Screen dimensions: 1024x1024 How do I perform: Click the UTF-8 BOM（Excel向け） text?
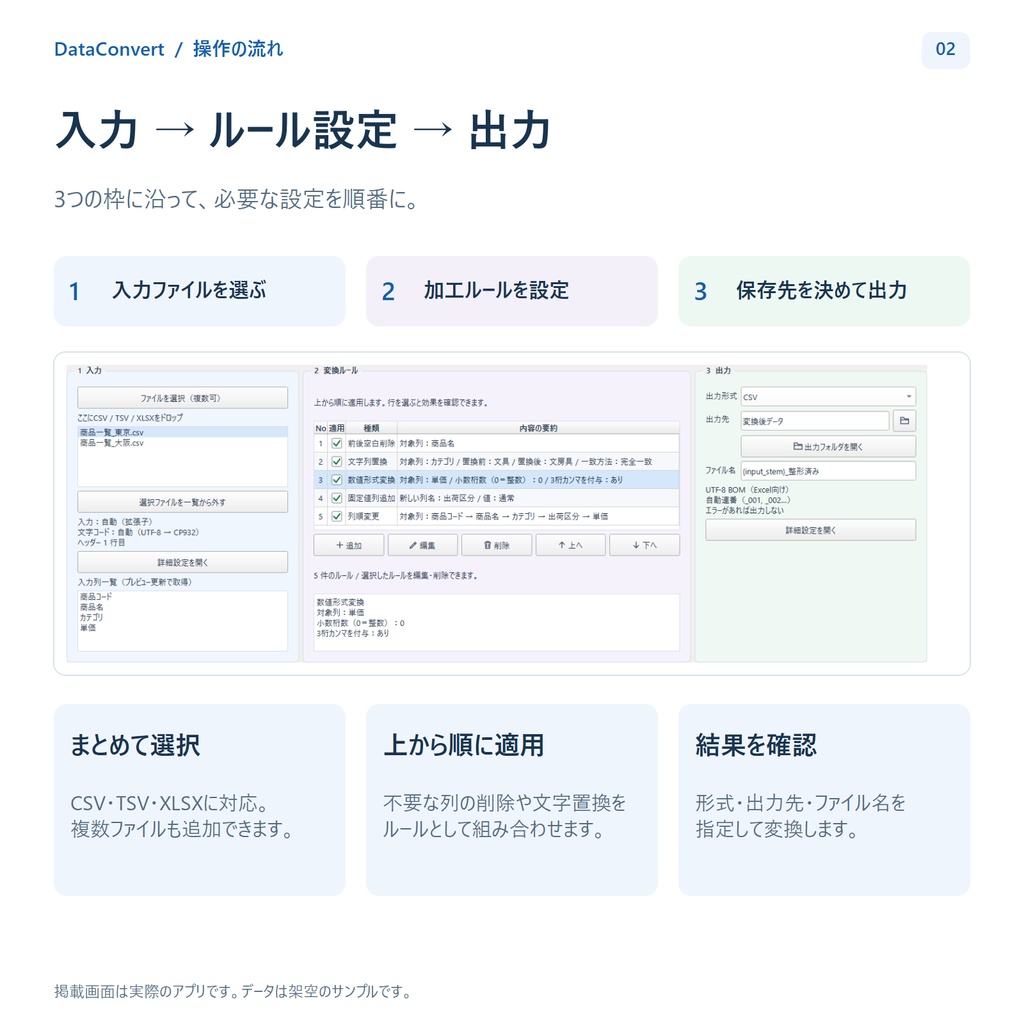pyautogui.click(x=747, y=490)
